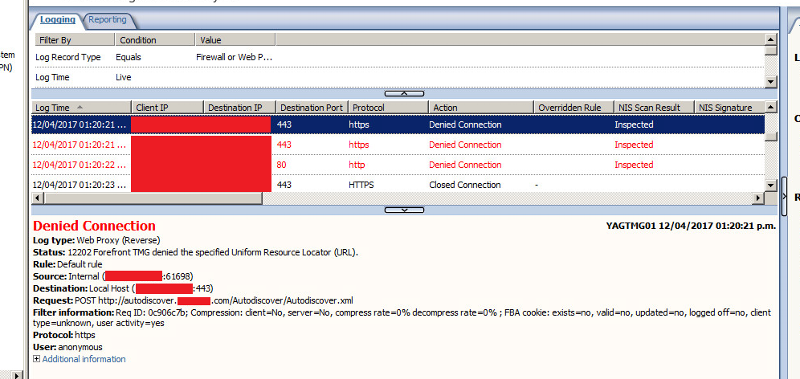Sort by Protocol column header
Viewport: 800px width, 379px height.
click(x=389, y=108)
